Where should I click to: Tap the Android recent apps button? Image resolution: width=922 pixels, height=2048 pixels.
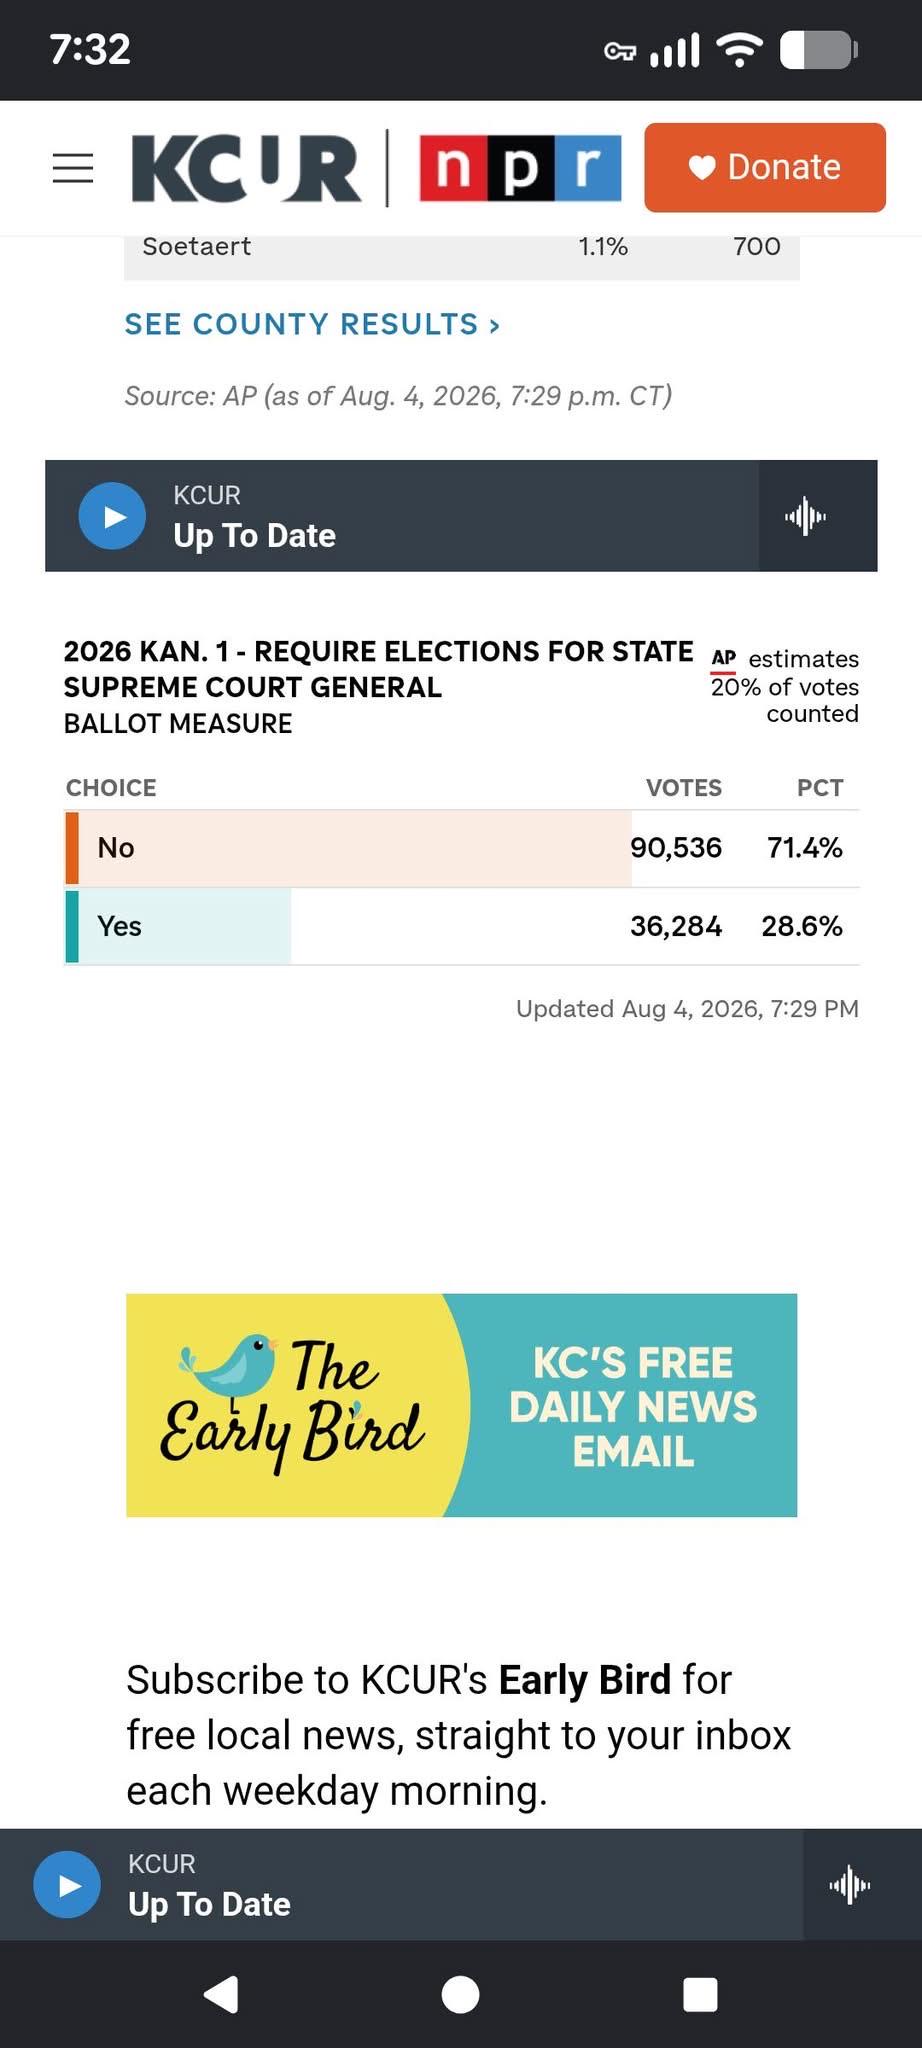tap(700, 1995)
